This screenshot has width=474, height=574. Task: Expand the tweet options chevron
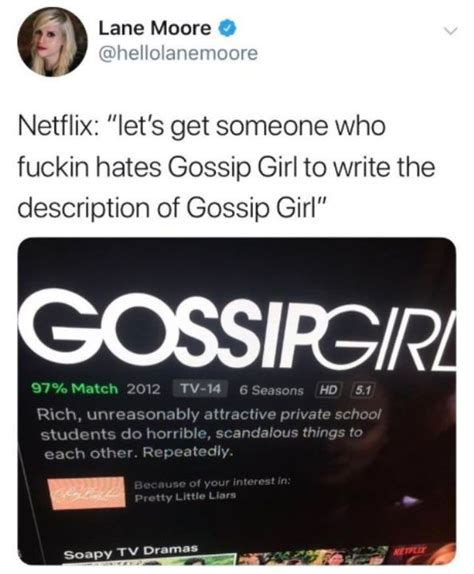[x=449, y=32]
